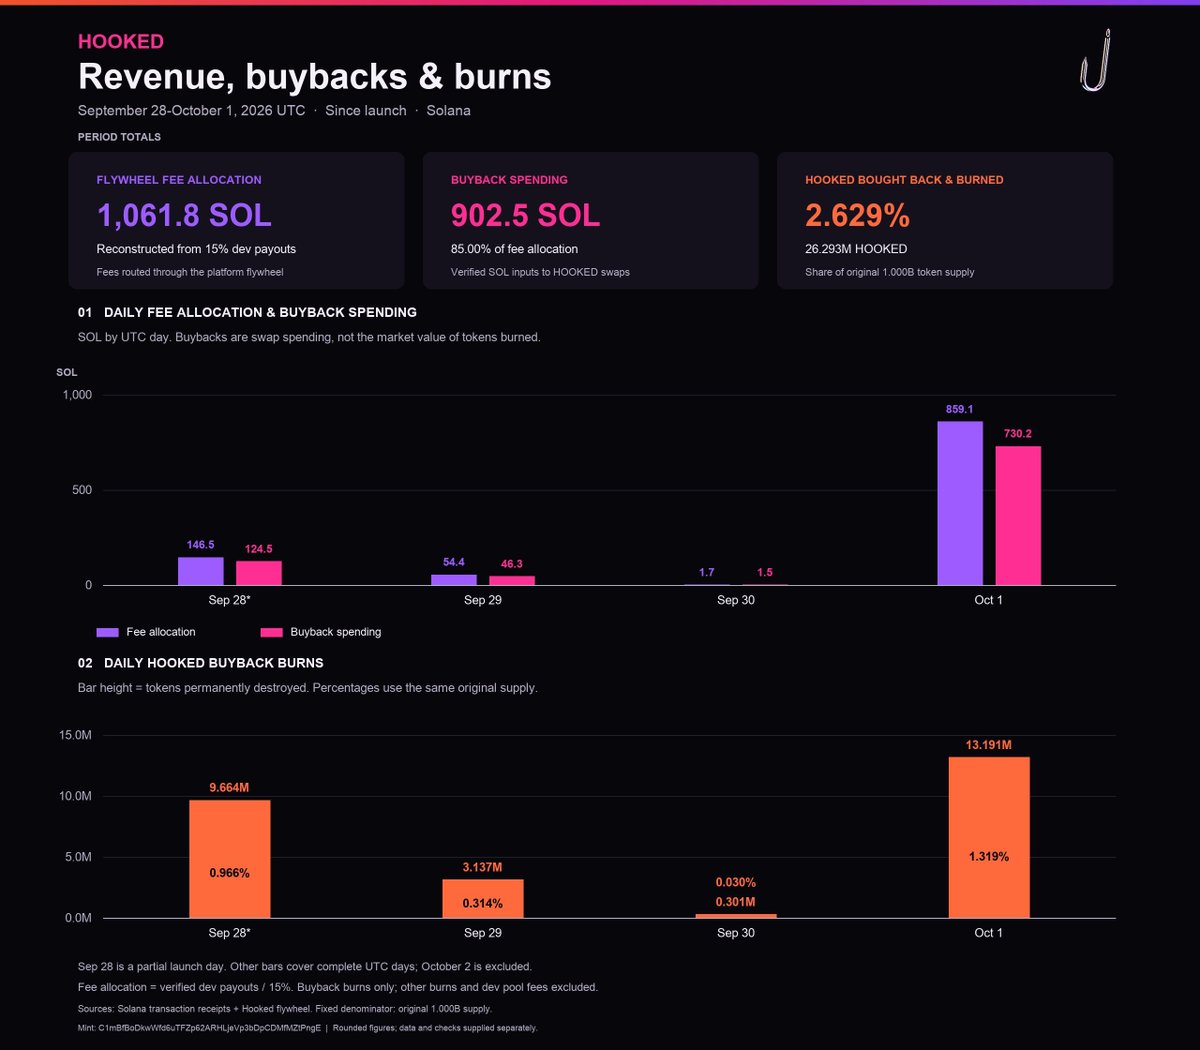The image size is (1200, 1050).
Task: Click the '902.5 SOL' value
Action: tap(526, 215)
